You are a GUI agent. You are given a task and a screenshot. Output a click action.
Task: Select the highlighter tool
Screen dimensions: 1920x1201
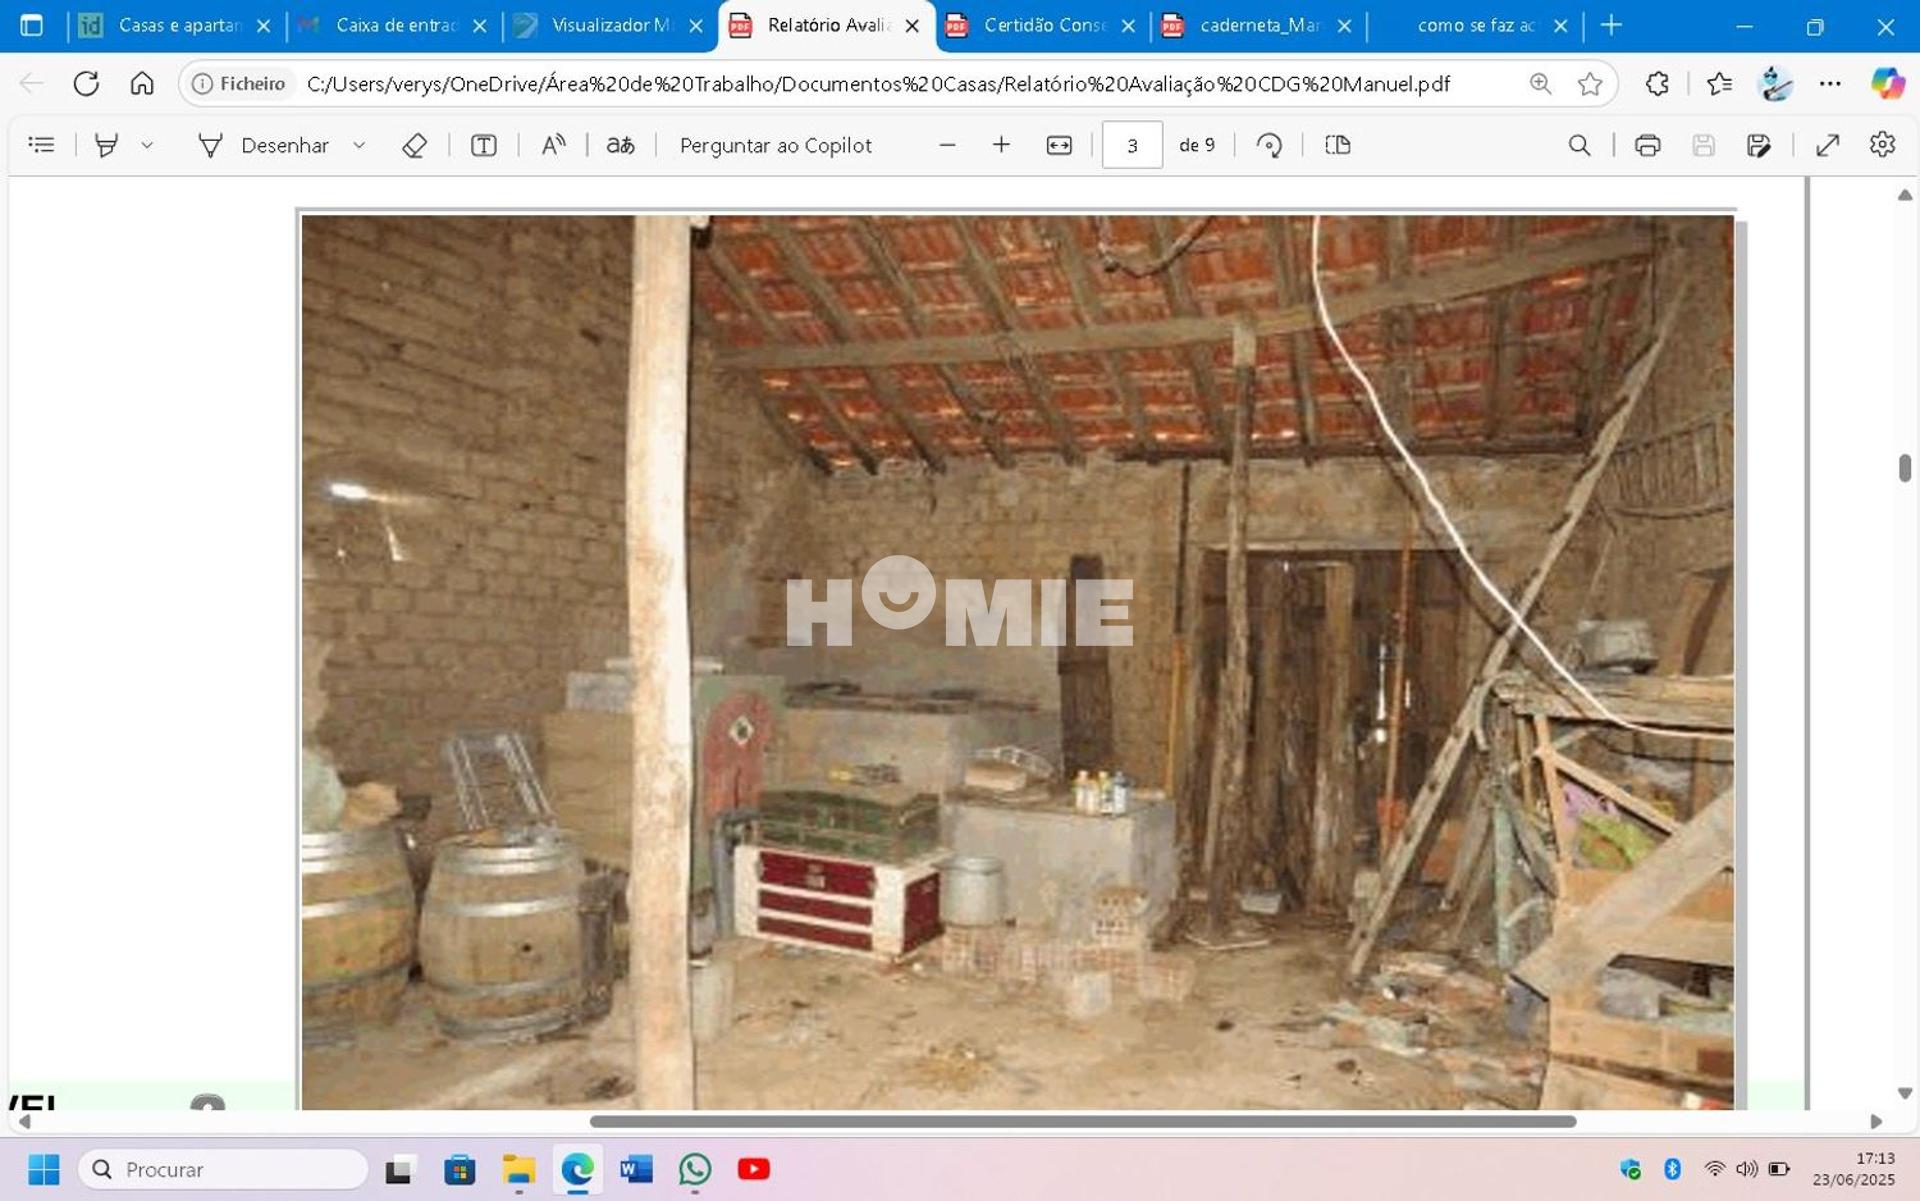tap(106, 145)
